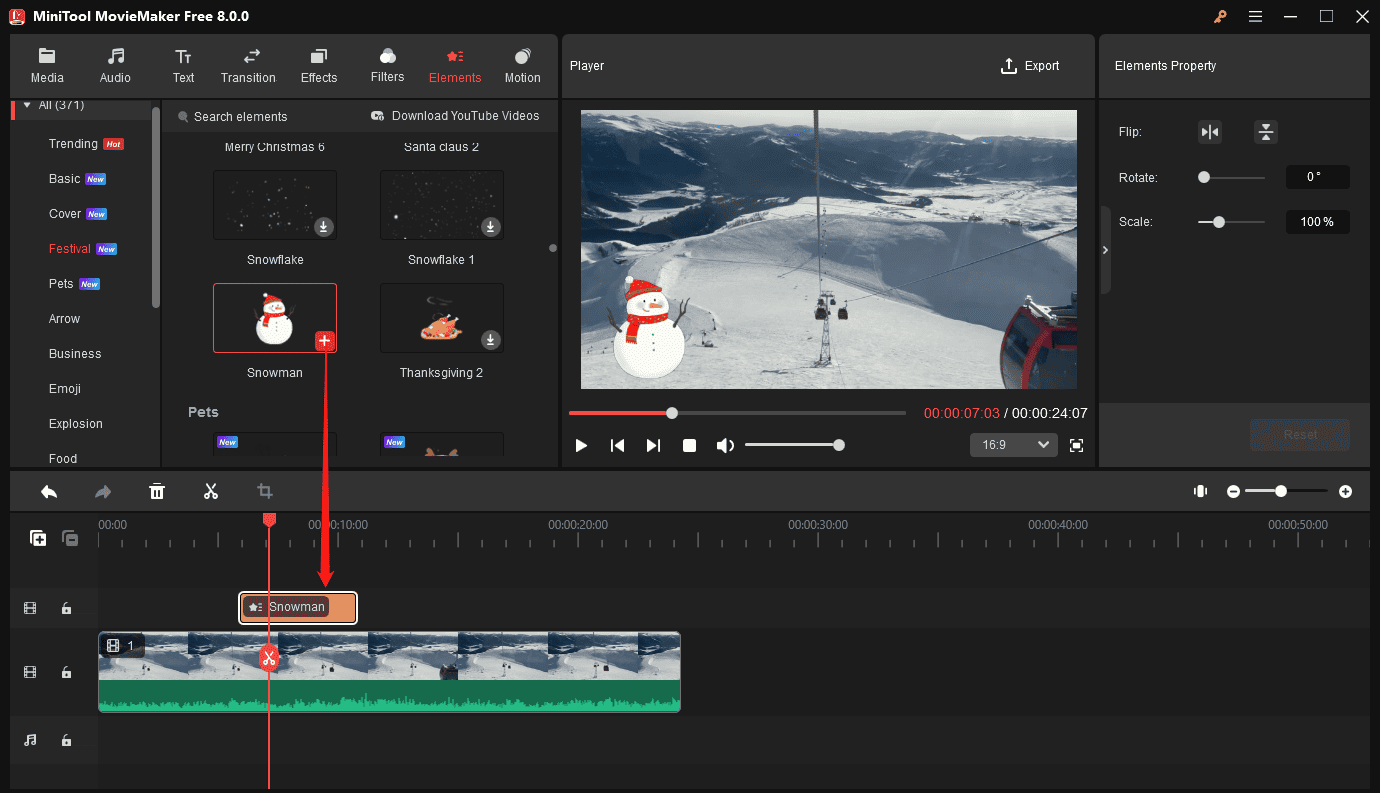Adjust the timeline zoom slider
Viewport: 1380px width, 793px height.
click(1288, 491)
